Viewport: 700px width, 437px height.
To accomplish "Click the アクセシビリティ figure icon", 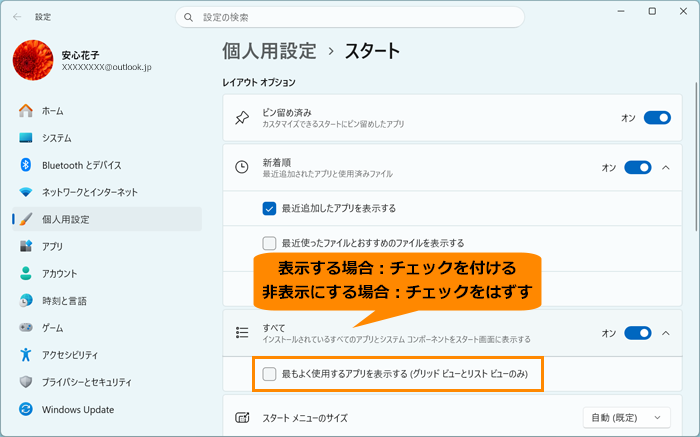I will (26, 354).
